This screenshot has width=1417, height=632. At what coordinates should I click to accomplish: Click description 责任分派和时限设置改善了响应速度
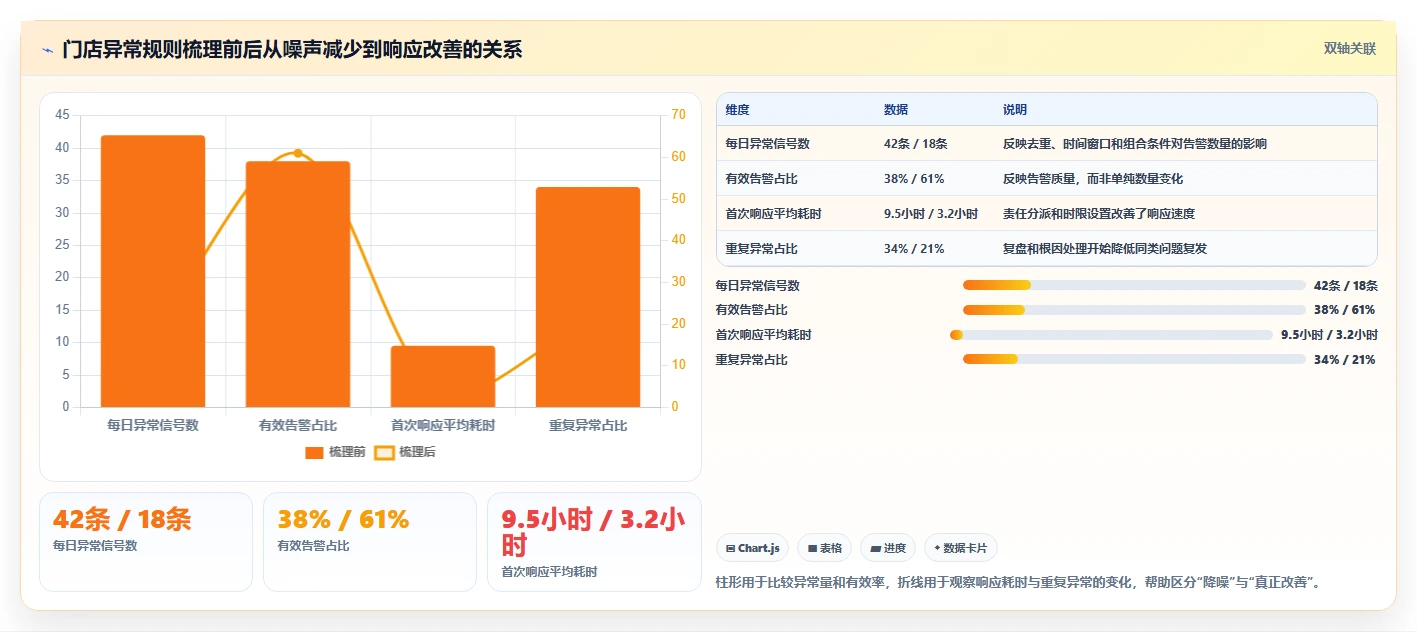(1099, 214)
